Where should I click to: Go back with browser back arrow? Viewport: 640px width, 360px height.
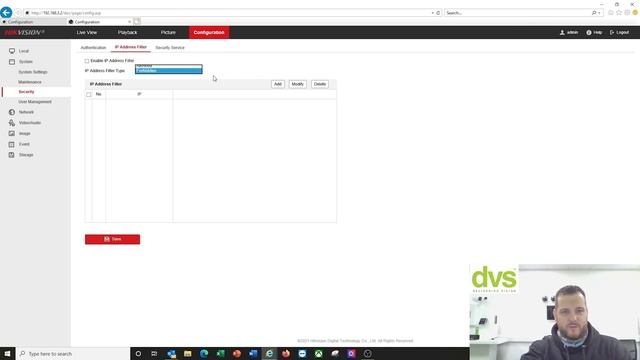(6, 13)
